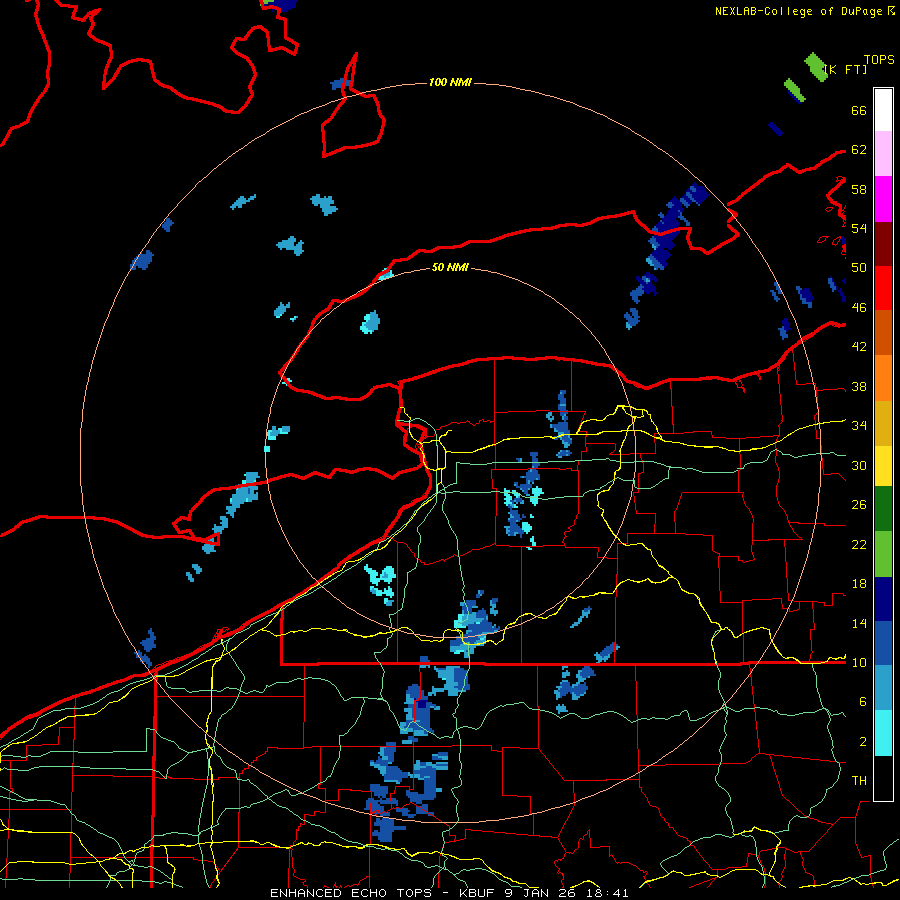Click the black TH legend band

[883, 778]
